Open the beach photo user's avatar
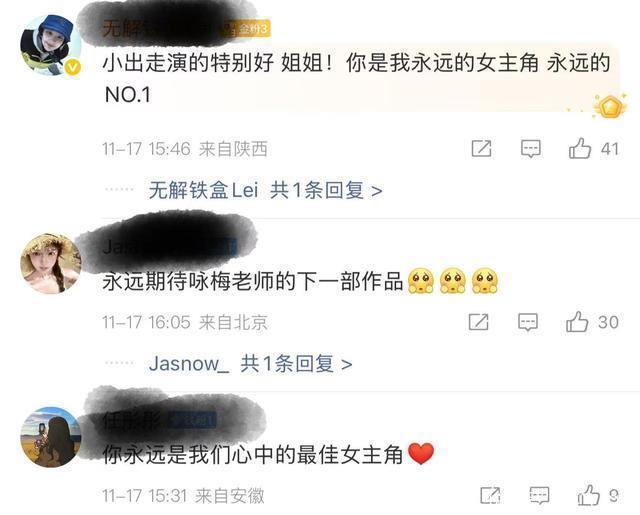The width and height of the screenshot is (640, 515). pos(51,437)
